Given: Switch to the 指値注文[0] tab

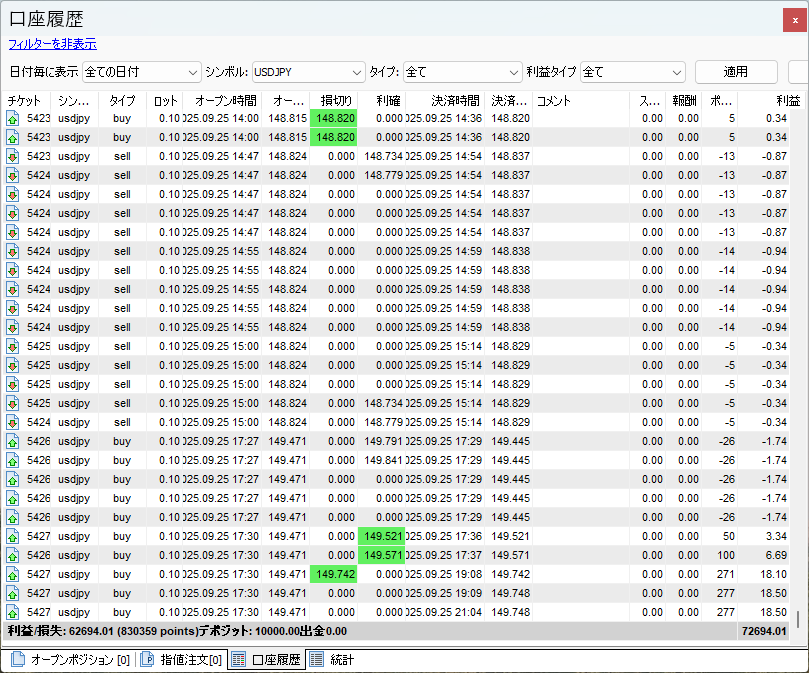Looking at the screenshot, I should (190, 660).
